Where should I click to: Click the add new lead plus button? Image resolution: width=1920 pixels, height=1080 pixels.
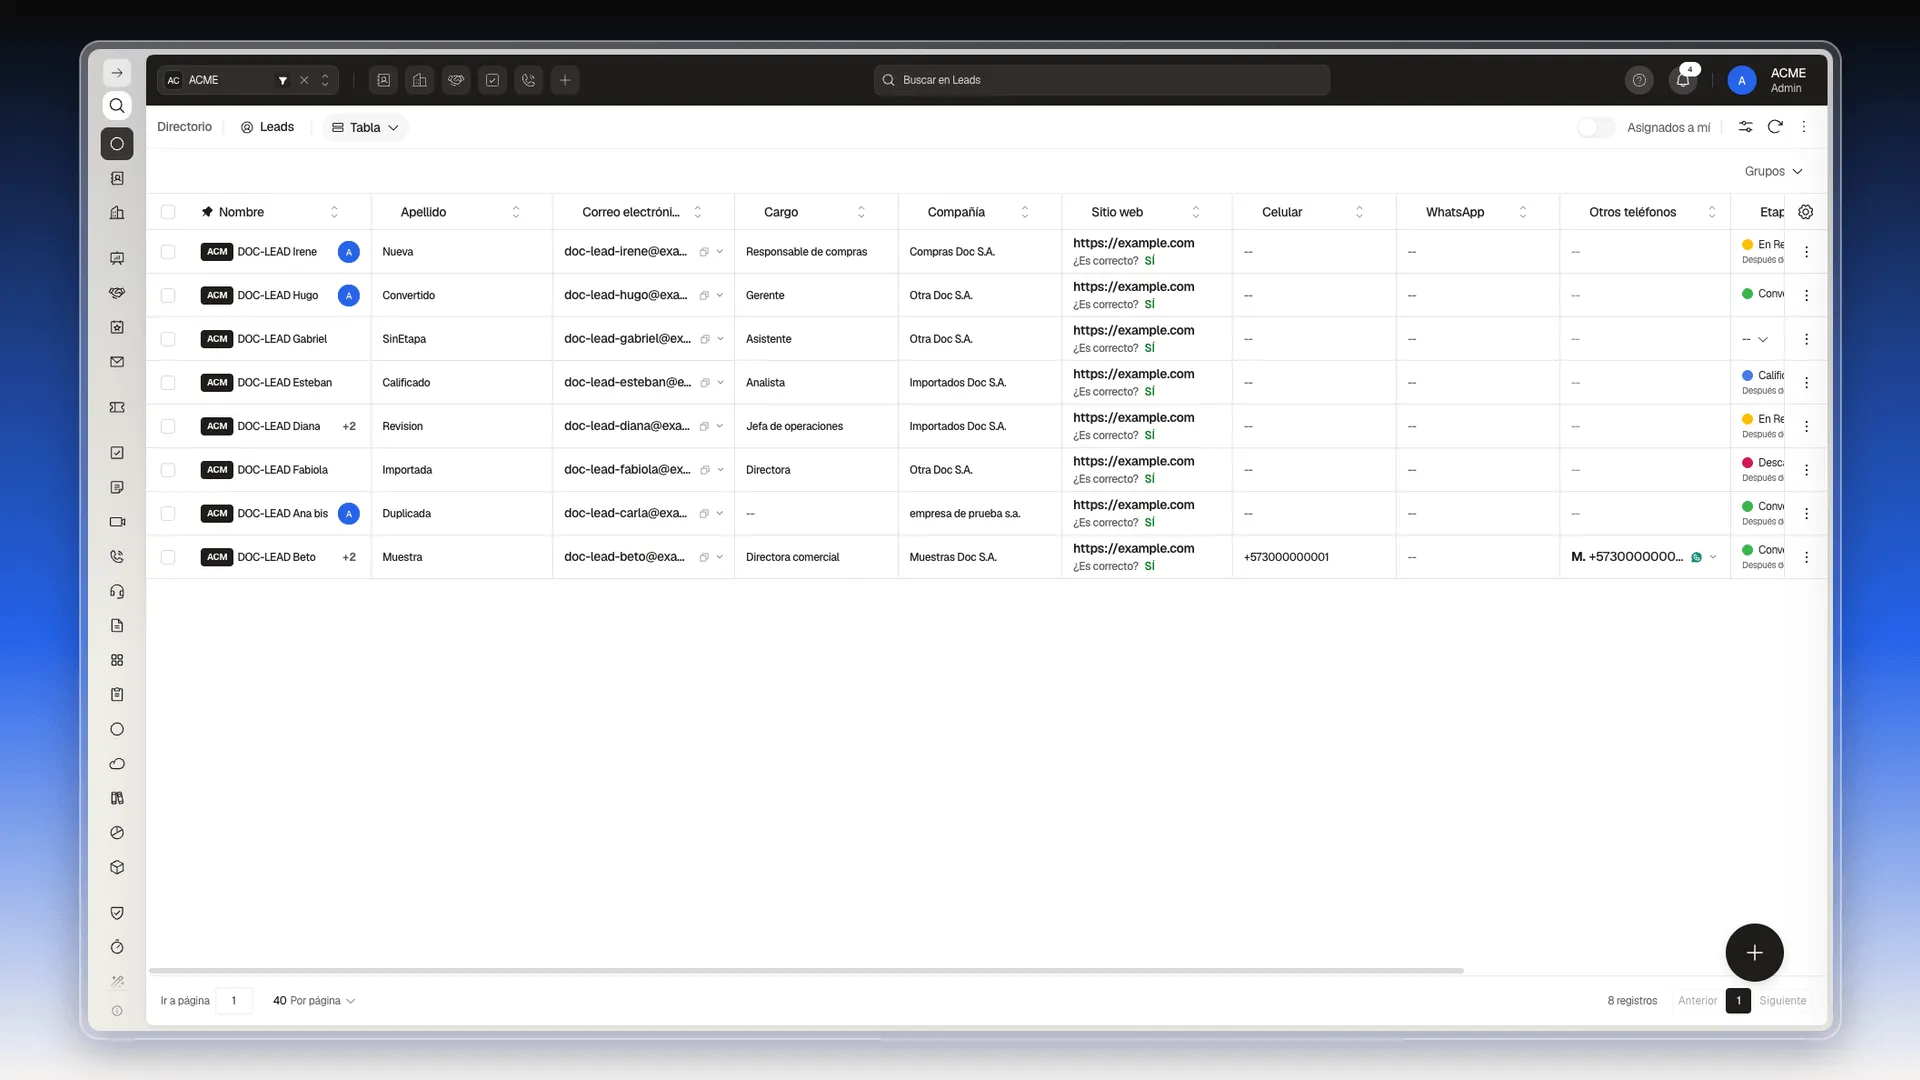point(1754,953)
